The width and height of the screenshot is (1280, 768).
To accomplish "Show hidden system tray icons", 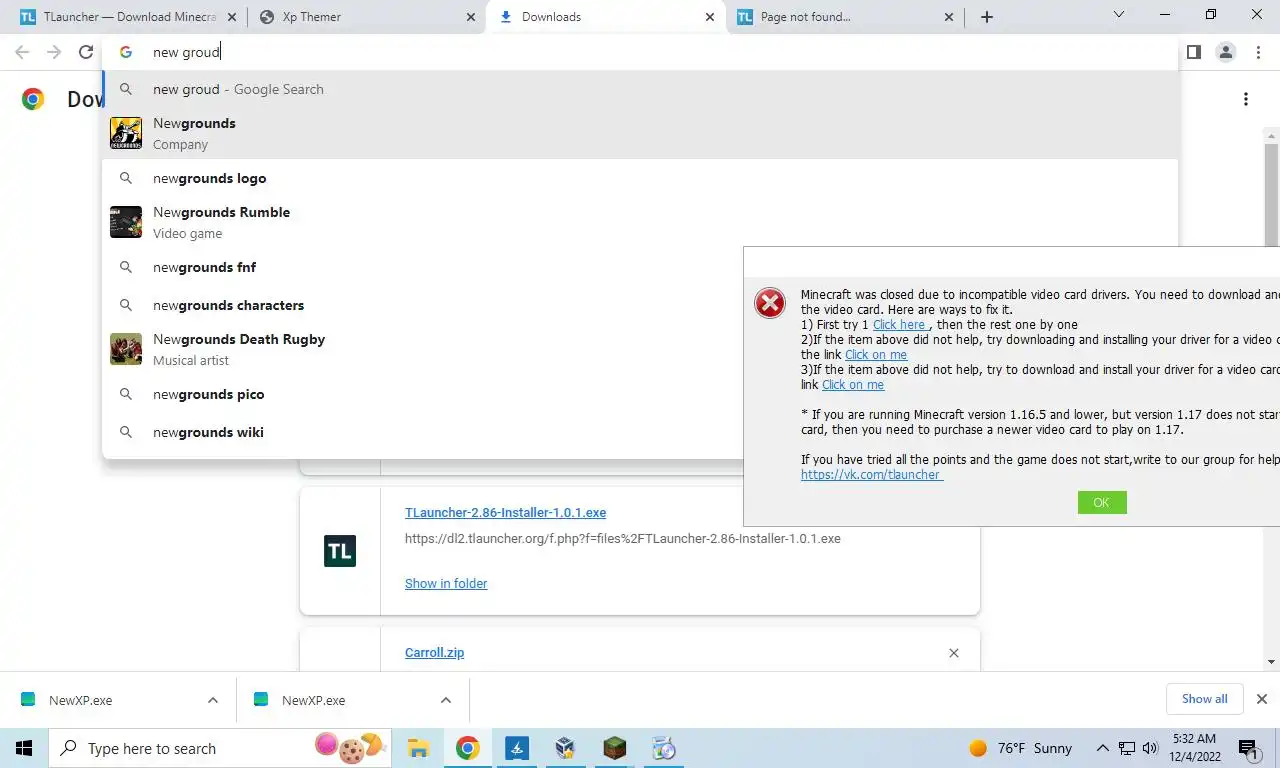I will [1103, 748].
